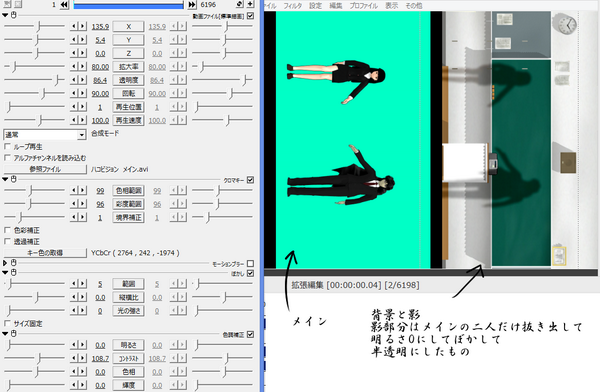Click the X parameter button
Image resolution: width=600 pixels, height=392 pixels.
[x=129, y=26]
